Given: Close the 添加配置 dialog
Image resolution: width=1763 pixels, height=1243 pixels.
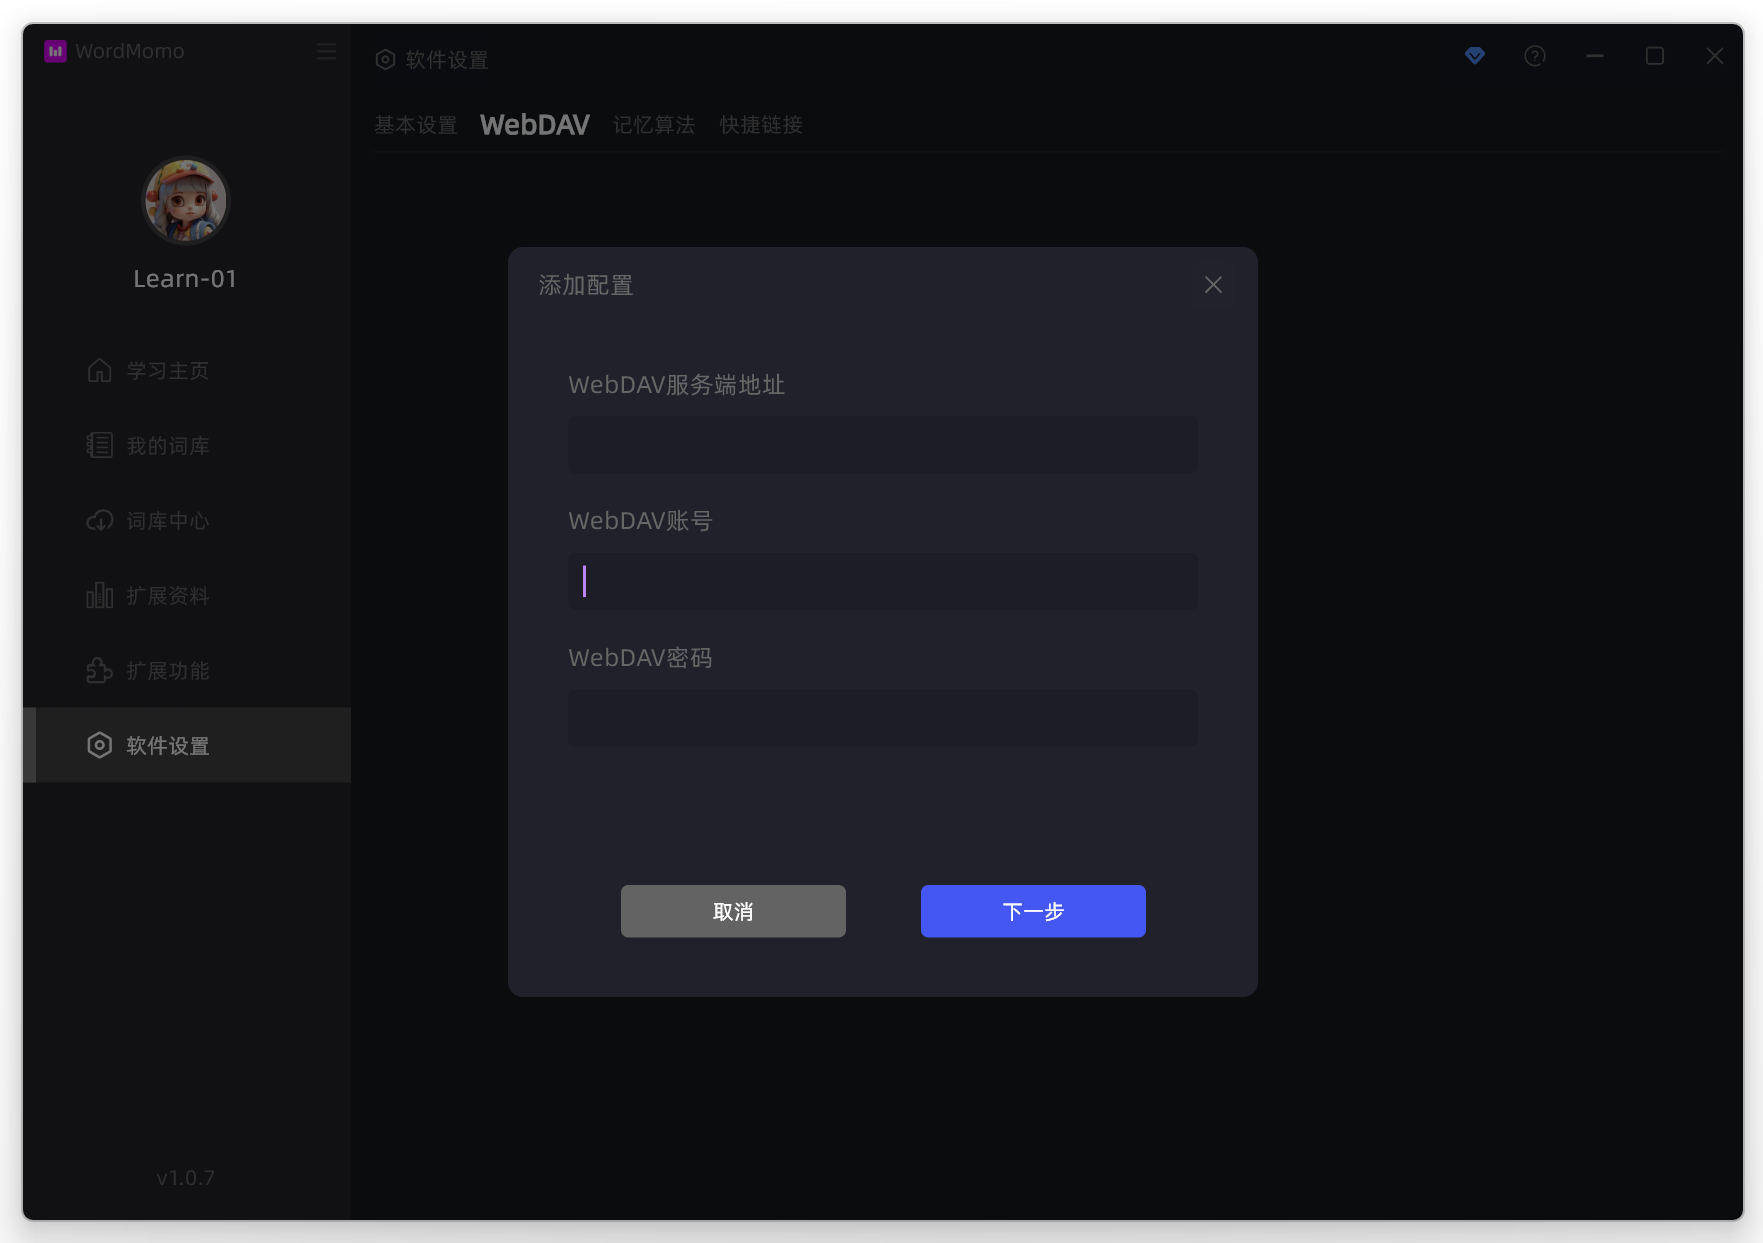Looking at the screenshot, I should point(1213,285).
